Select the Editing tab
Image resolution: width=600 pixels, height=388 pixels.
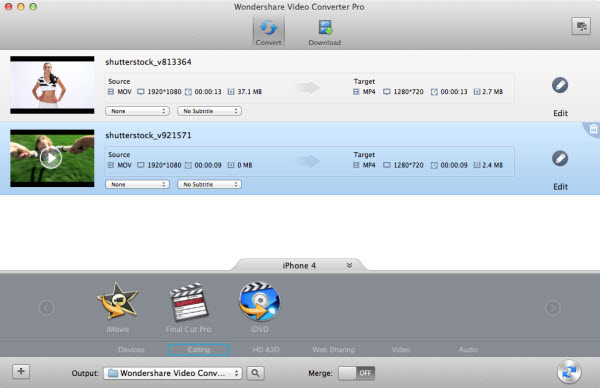[x=199, y=350]
